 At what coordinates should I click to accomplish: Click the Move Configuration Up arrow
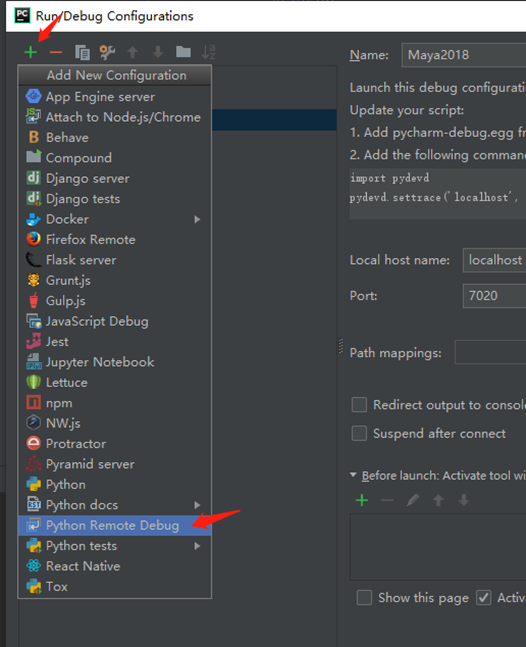pos(132,52)
